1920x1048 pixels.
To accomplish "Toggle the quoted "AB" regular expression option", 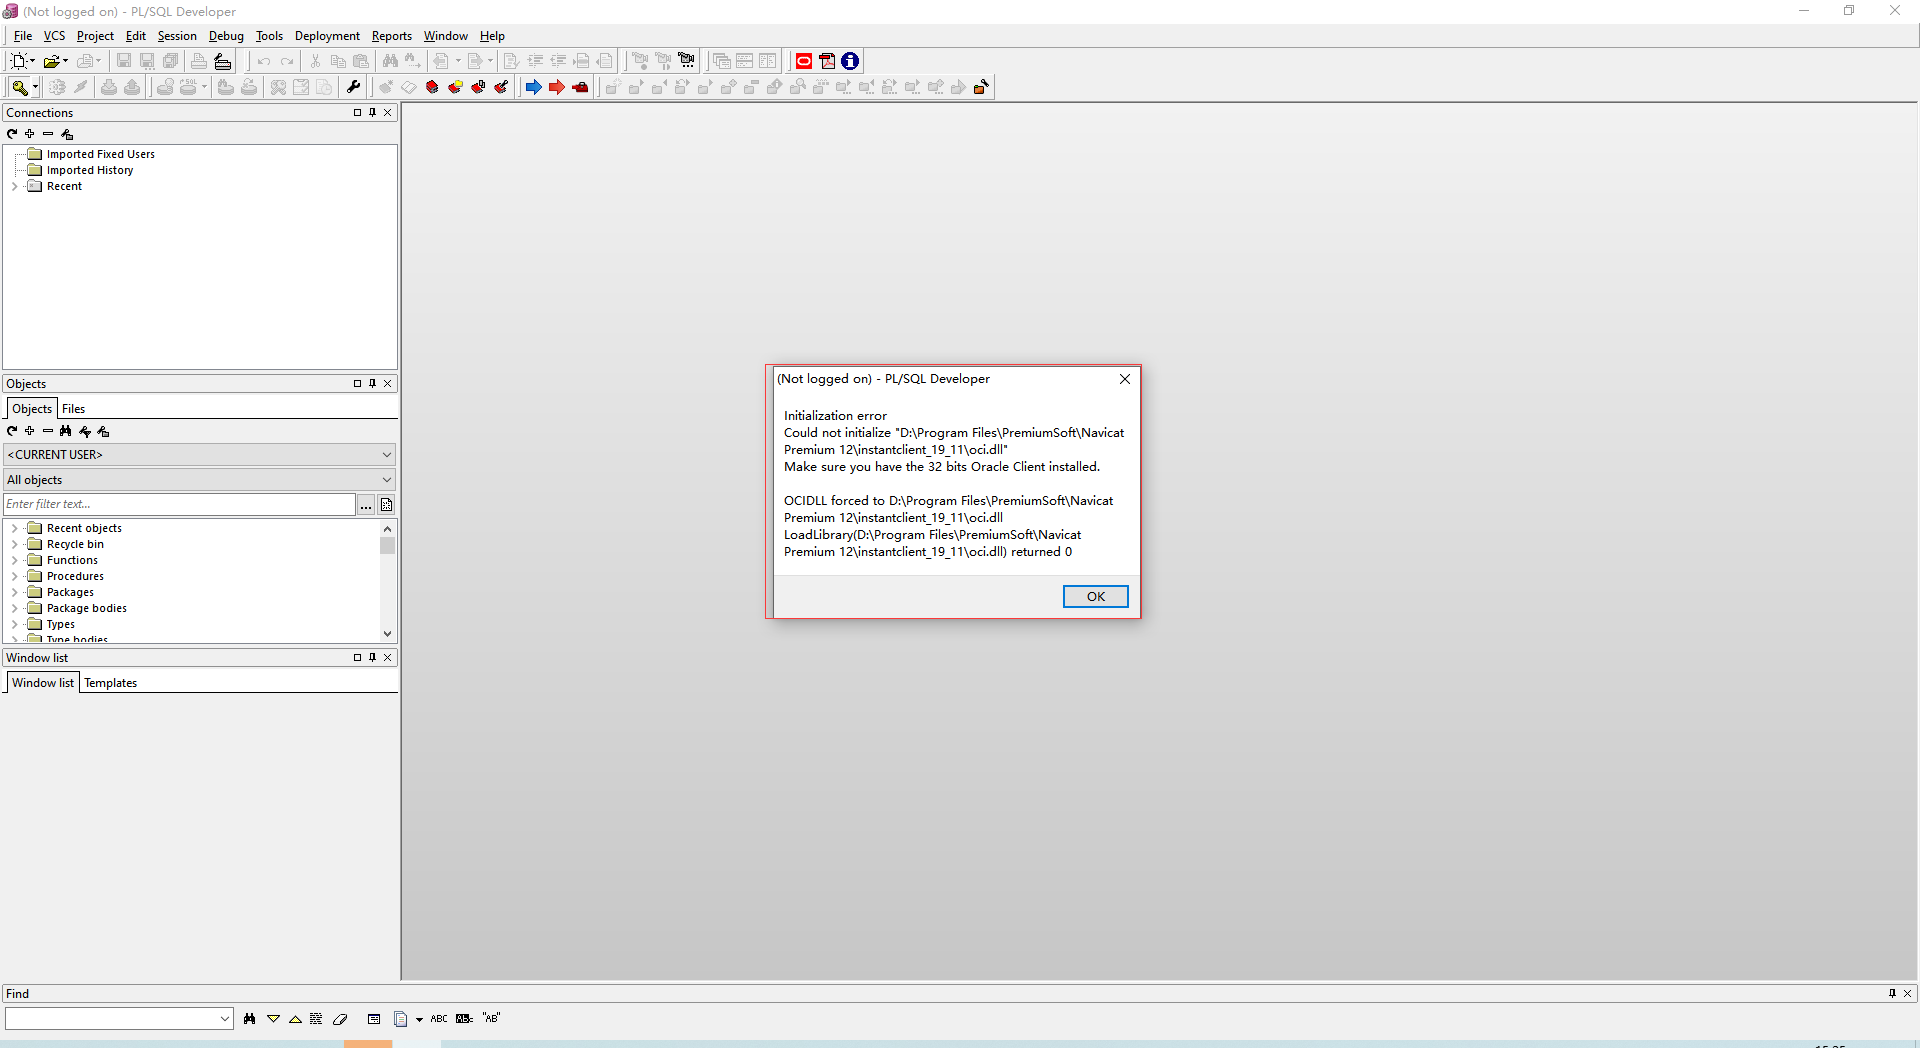I will click(x=491, y=1019).
